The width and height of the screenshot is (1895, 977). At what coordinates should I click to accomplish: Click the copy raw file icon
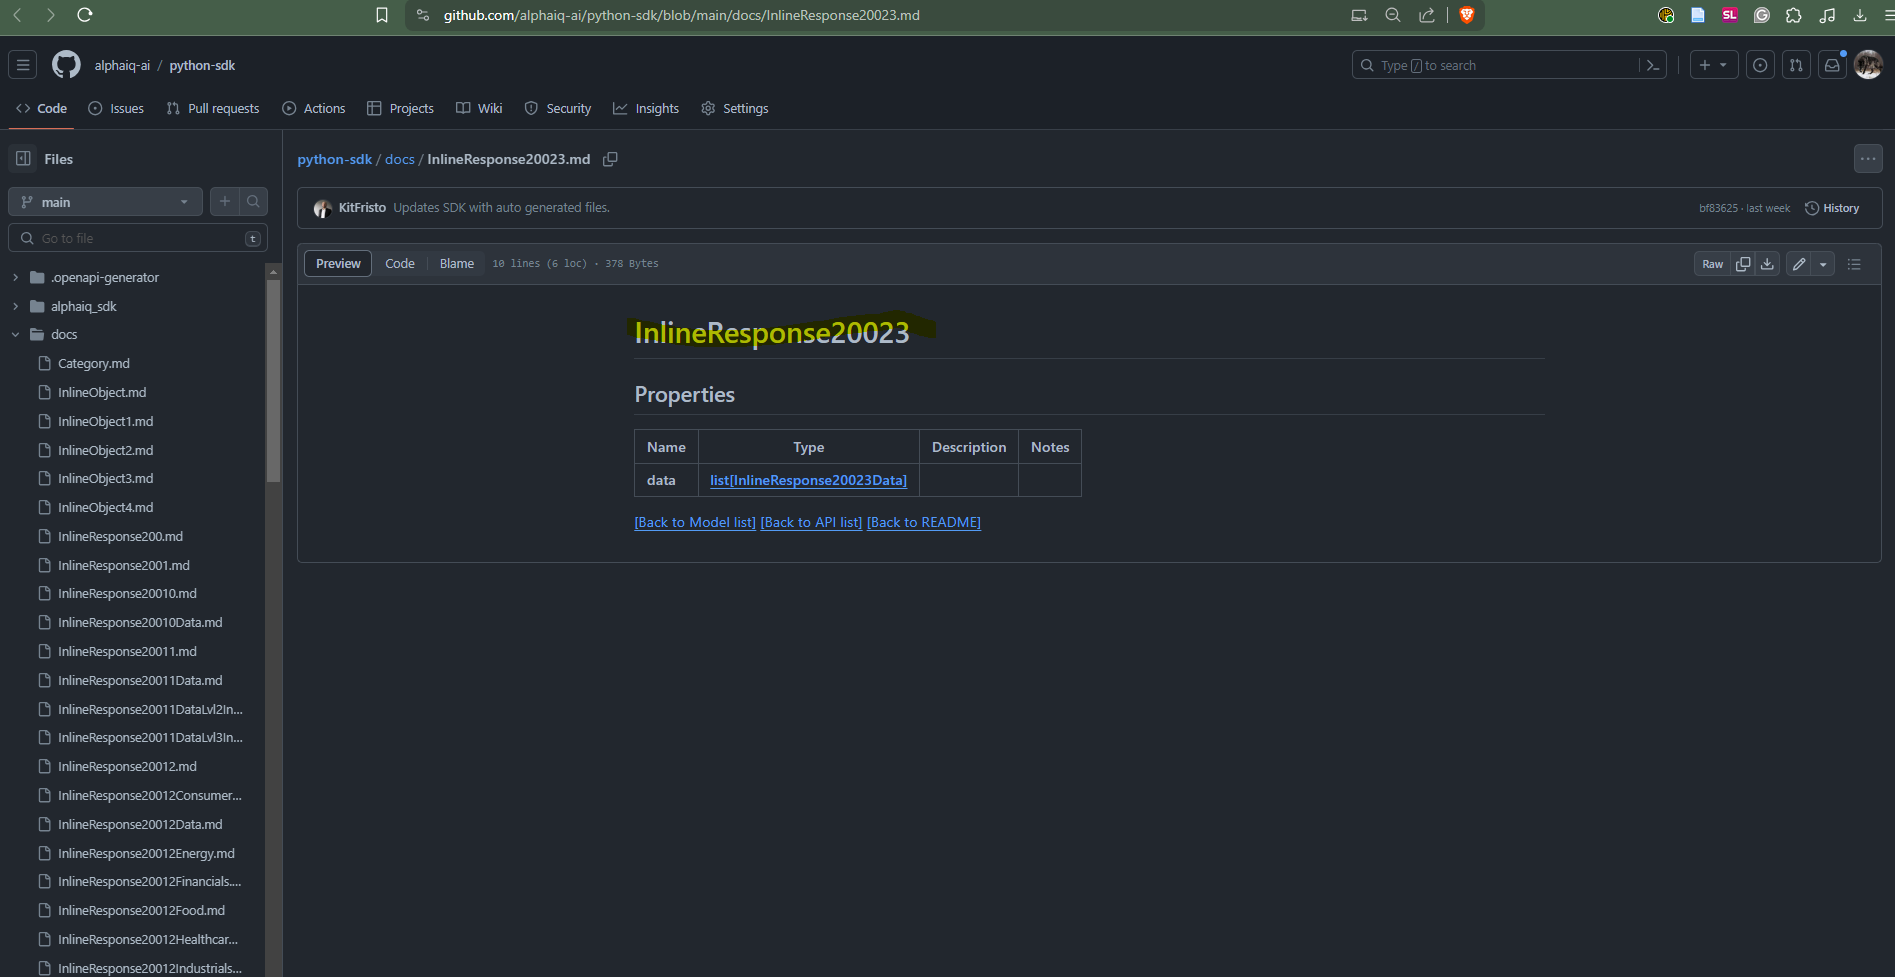(1743, 264)
